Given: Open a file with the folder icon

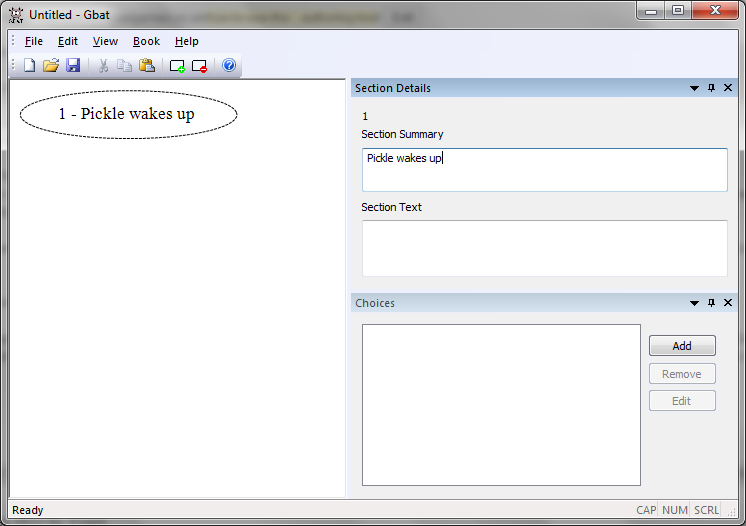Looking at the screenshot, I should [51, 65].
